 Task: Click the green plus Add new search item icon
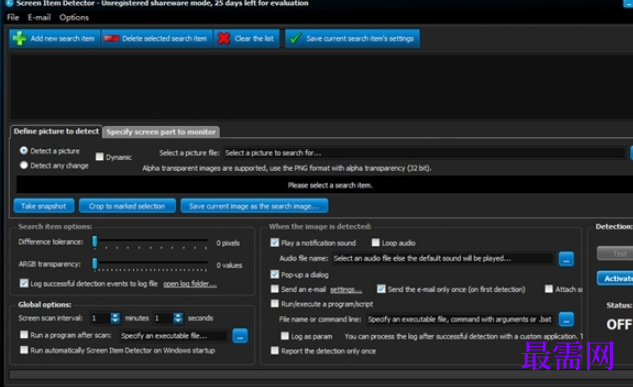pos(19,38)
